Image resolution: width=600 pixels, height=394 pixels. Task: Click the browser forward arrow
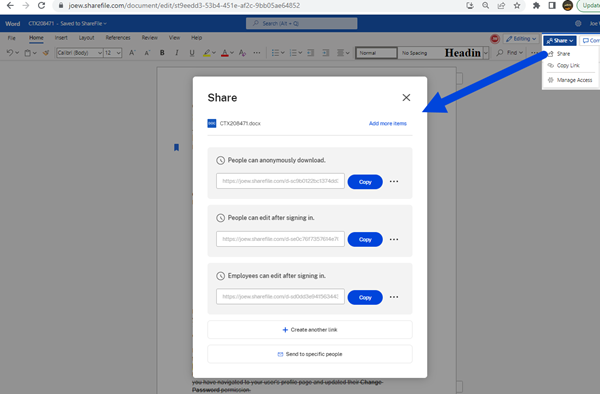[26, 5]
